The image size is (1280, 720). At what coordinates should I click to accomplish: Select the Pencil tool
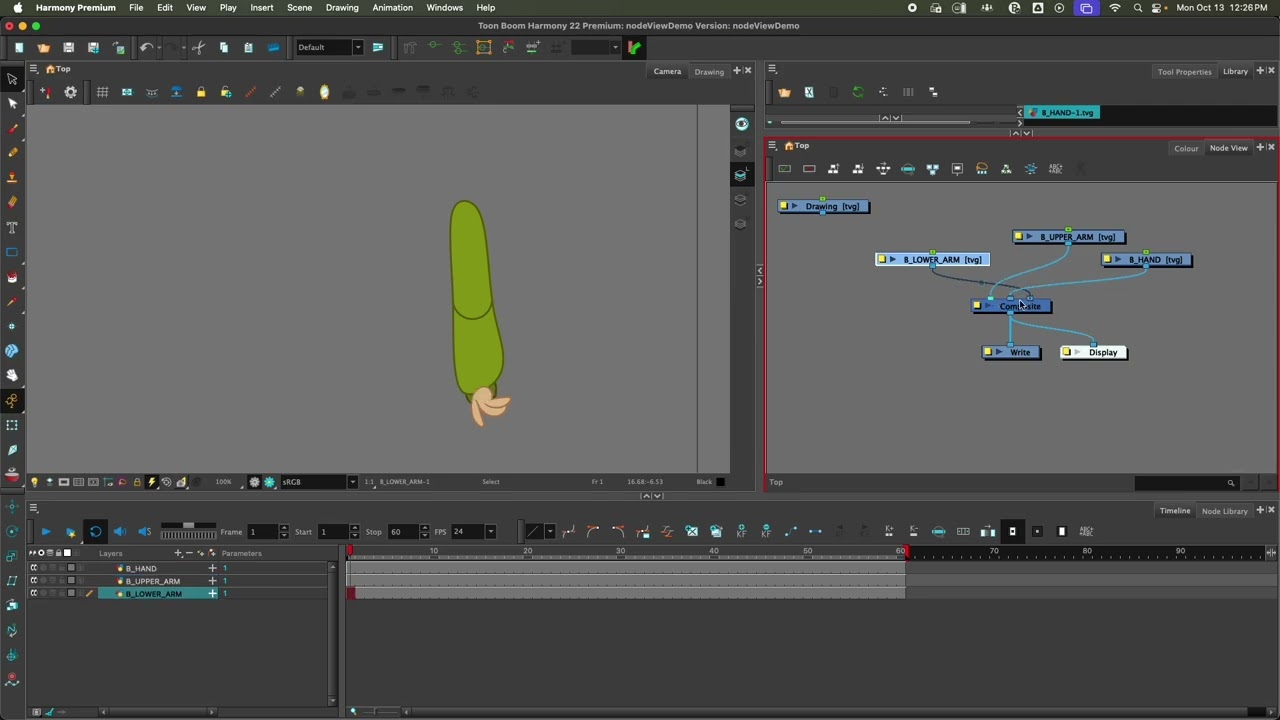point(12,152)
